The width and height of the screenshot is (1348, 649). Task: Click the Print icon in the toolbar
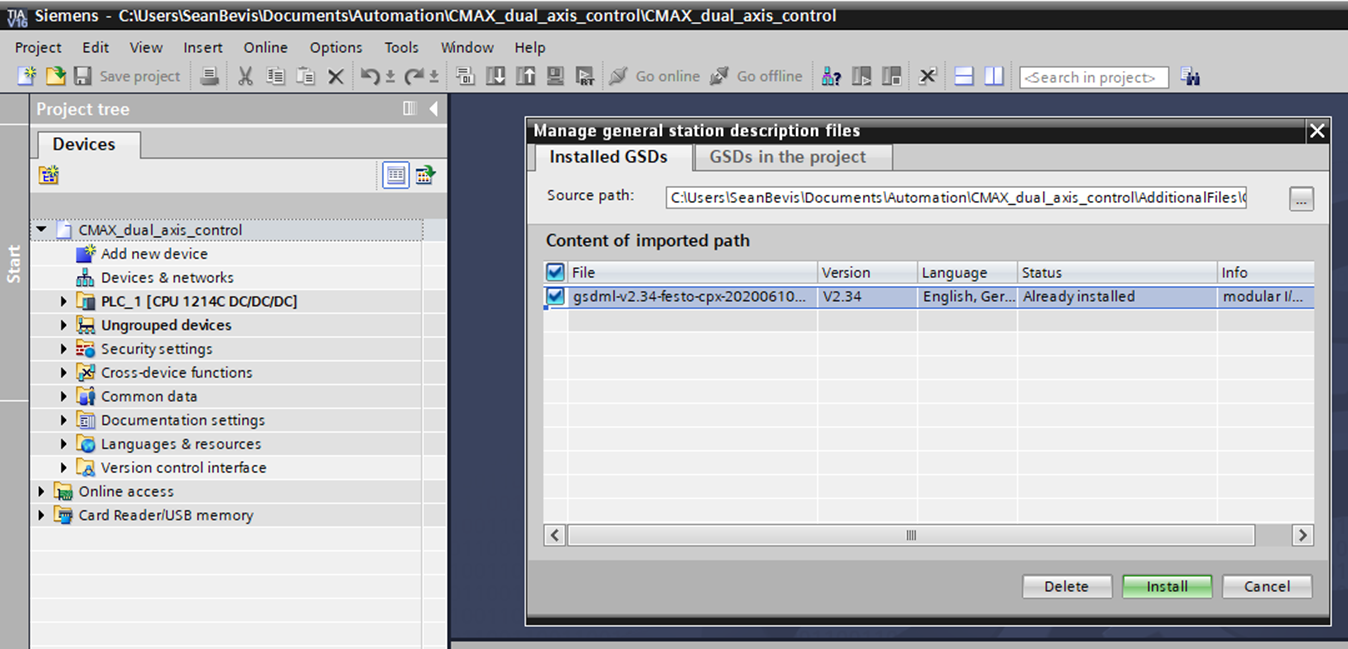[x=209, y=76]
